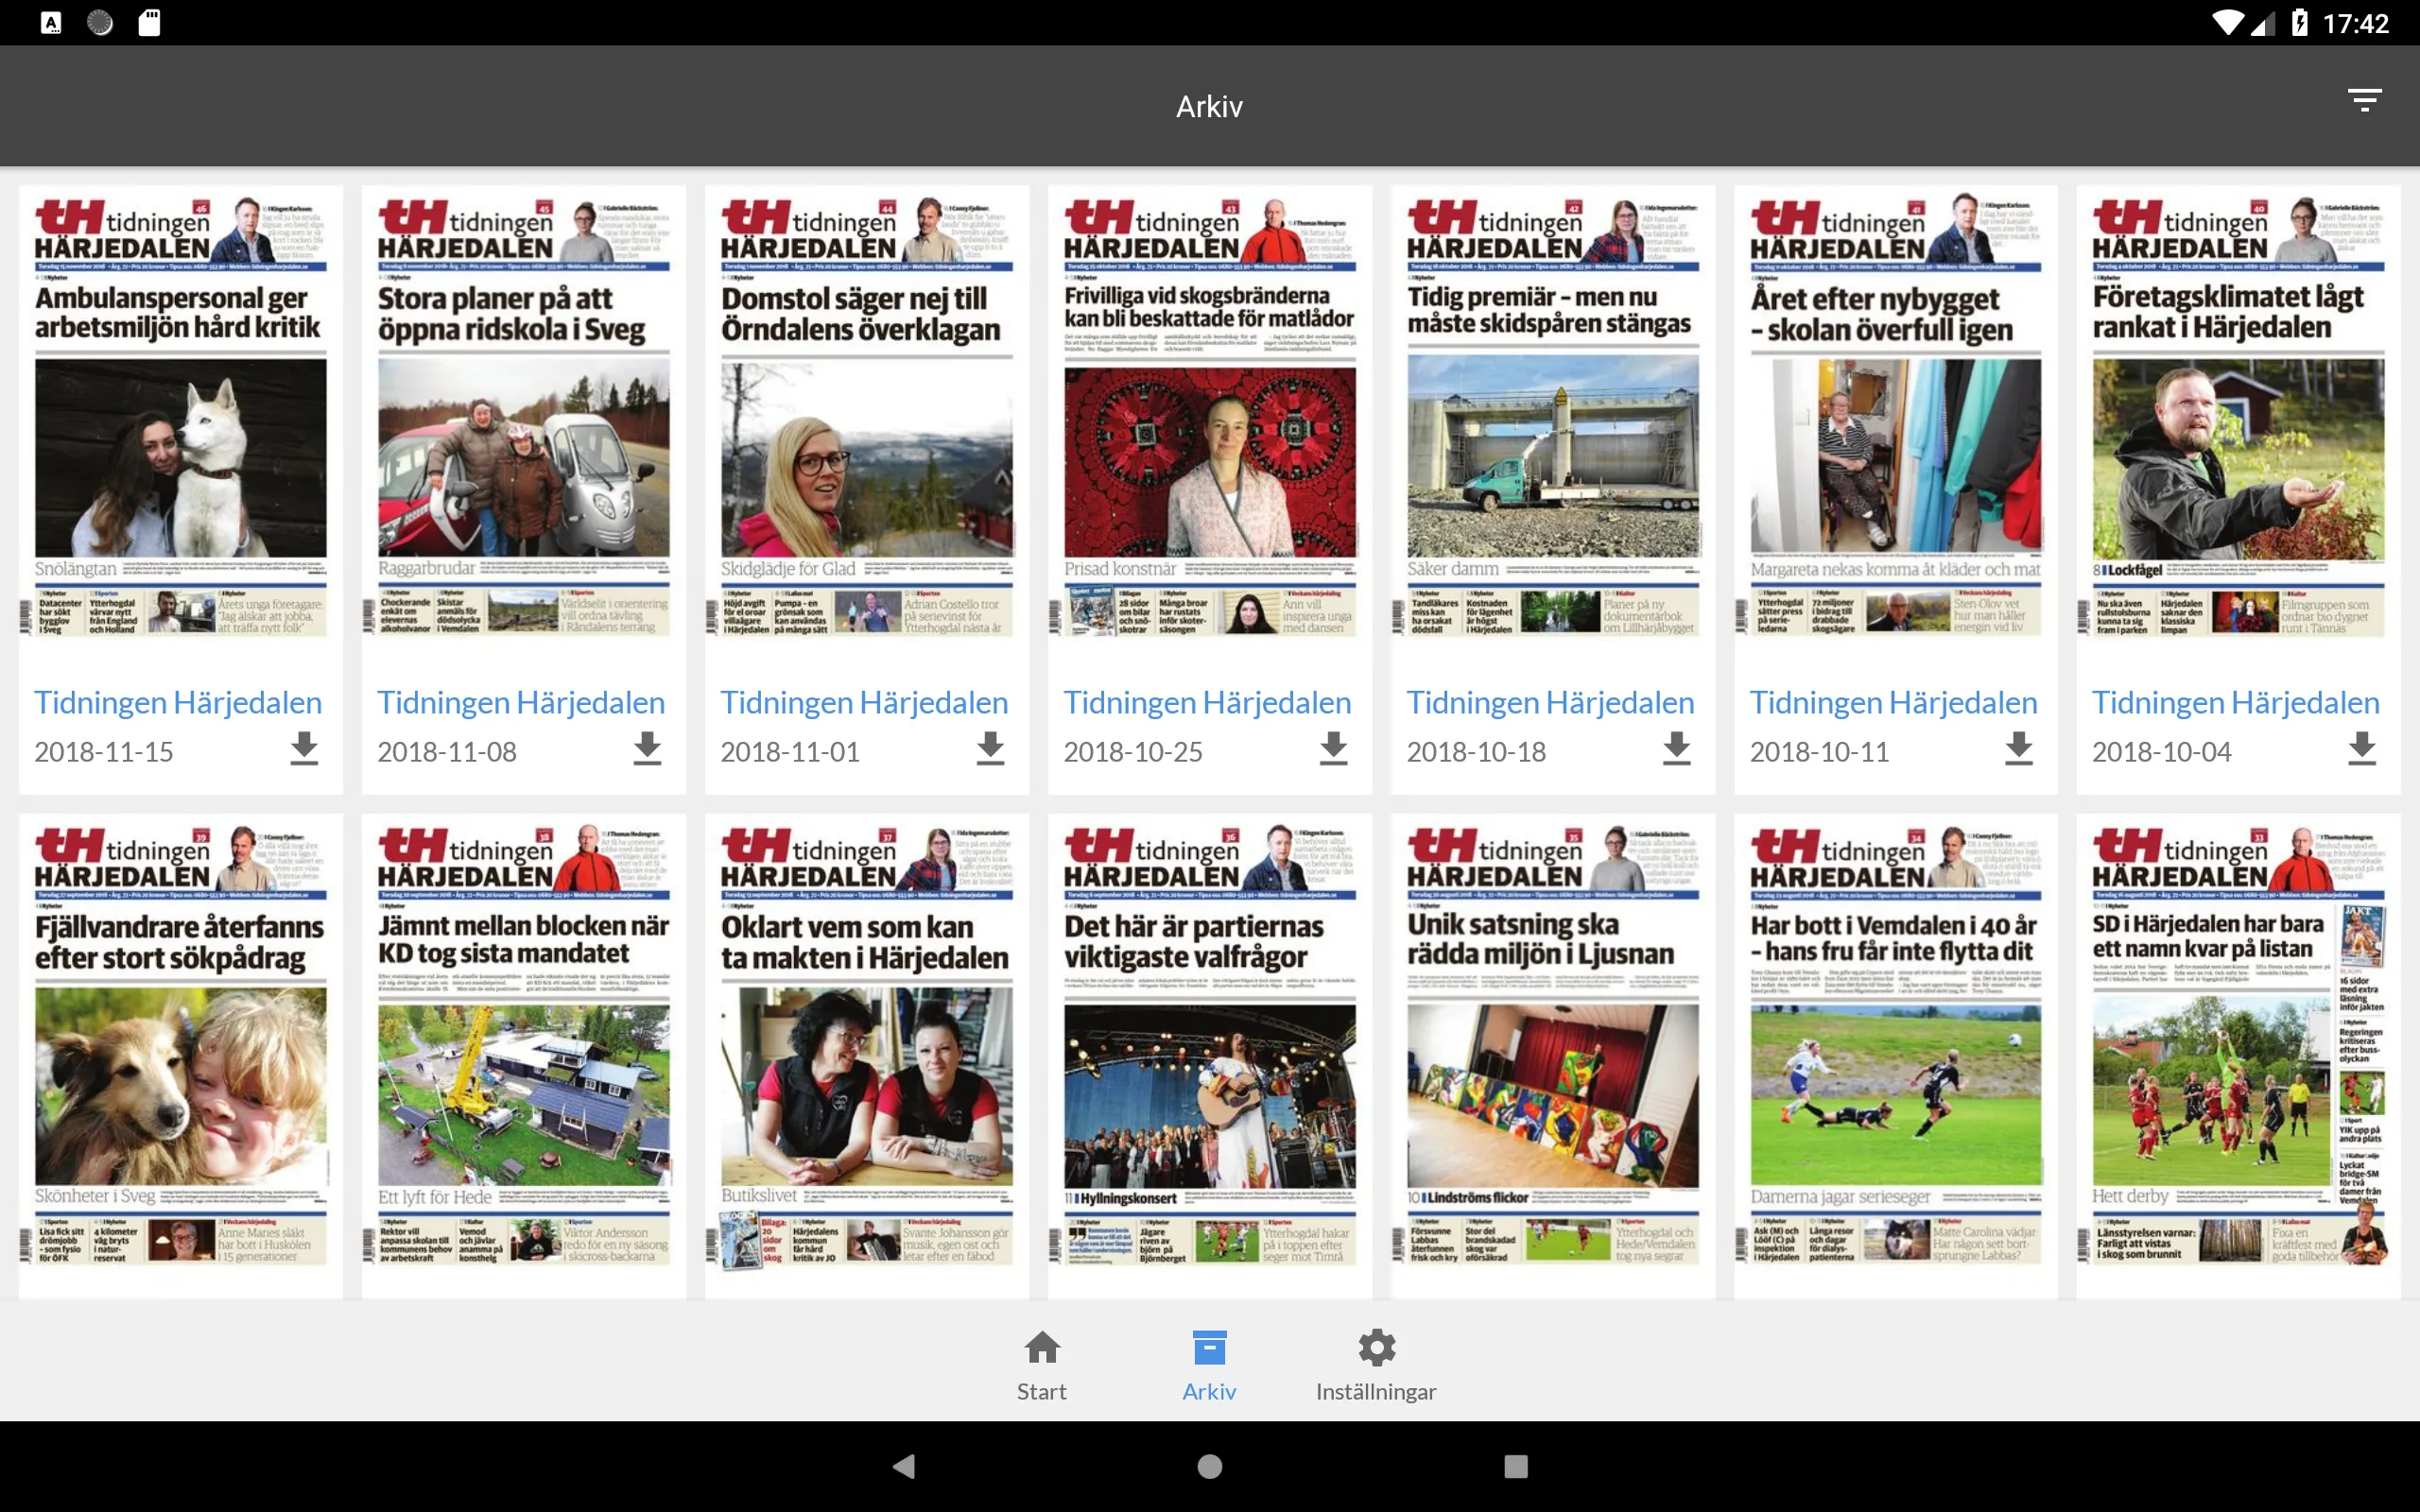Select the date text 2018-11-08
Viewport: 2420px width, 1512px height.
point(447,752)
